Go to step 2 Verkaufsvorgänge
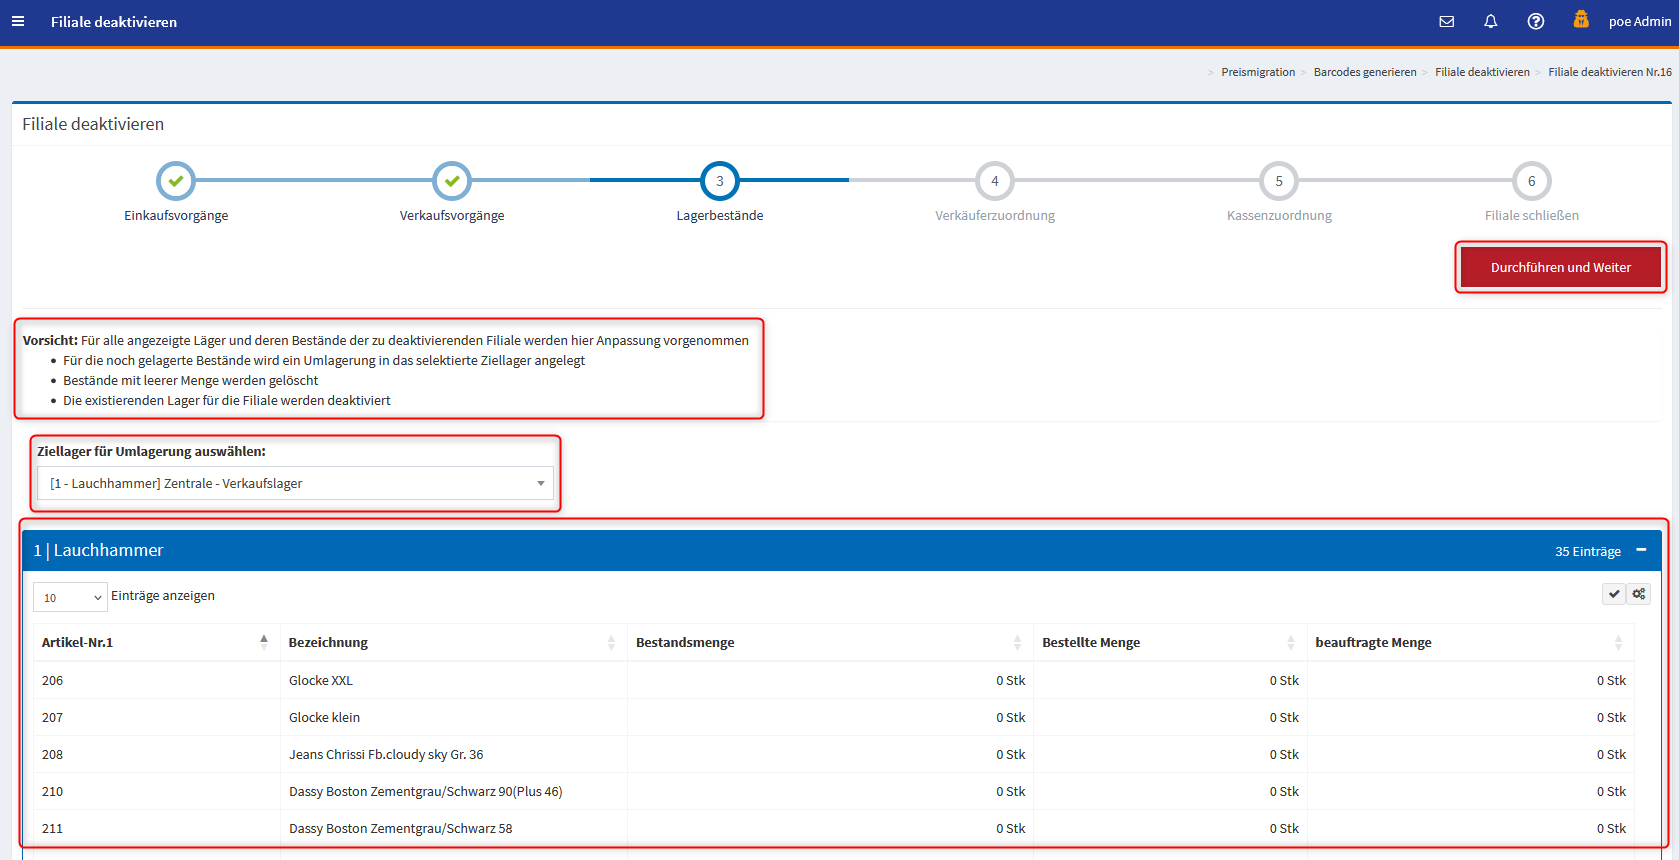The height and width of the screenshot is (860, 1679). click(452, 181)
